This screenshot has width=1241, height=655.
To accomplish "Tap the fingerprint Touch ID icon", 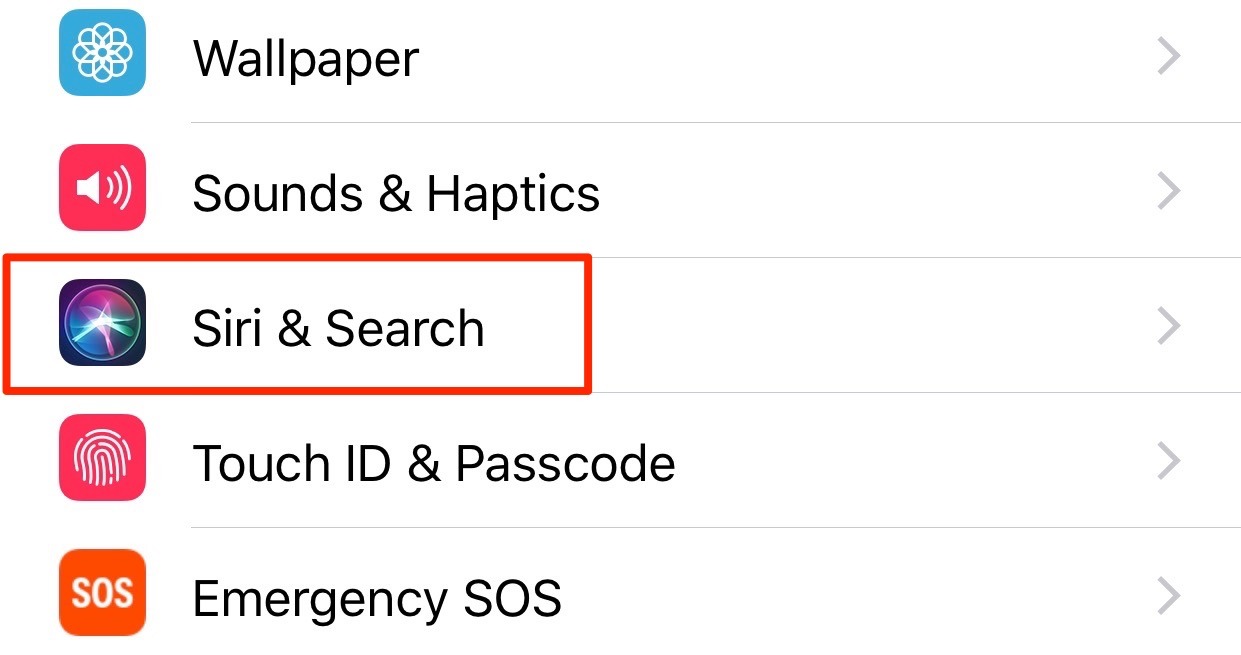I will click(102, 458).
